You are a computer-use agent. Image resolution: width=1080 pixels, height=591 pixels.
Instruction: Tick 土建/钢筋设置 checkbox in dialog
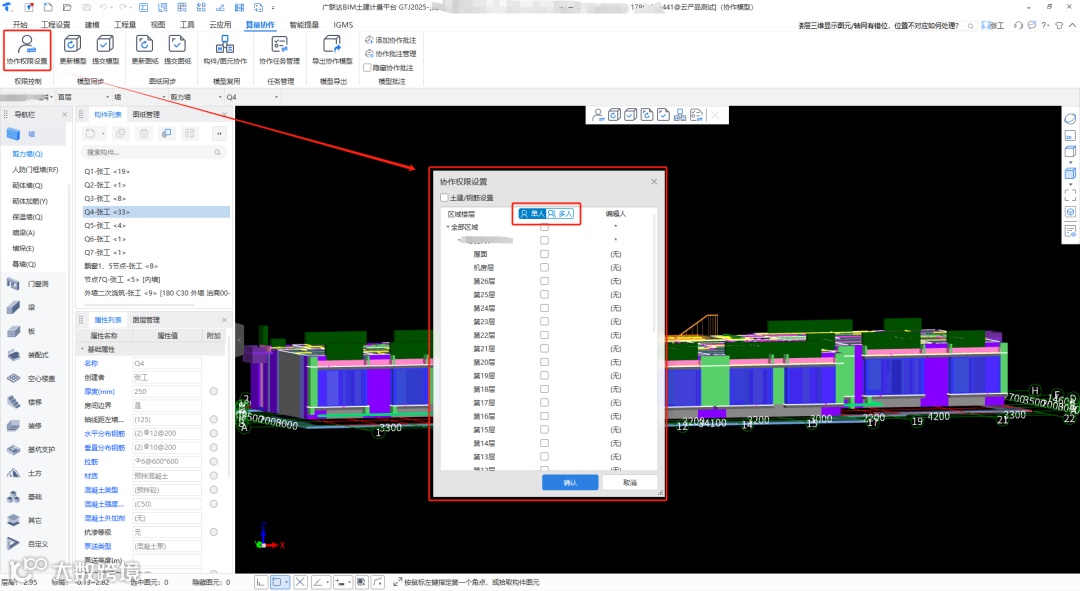[x=445, y=198]
